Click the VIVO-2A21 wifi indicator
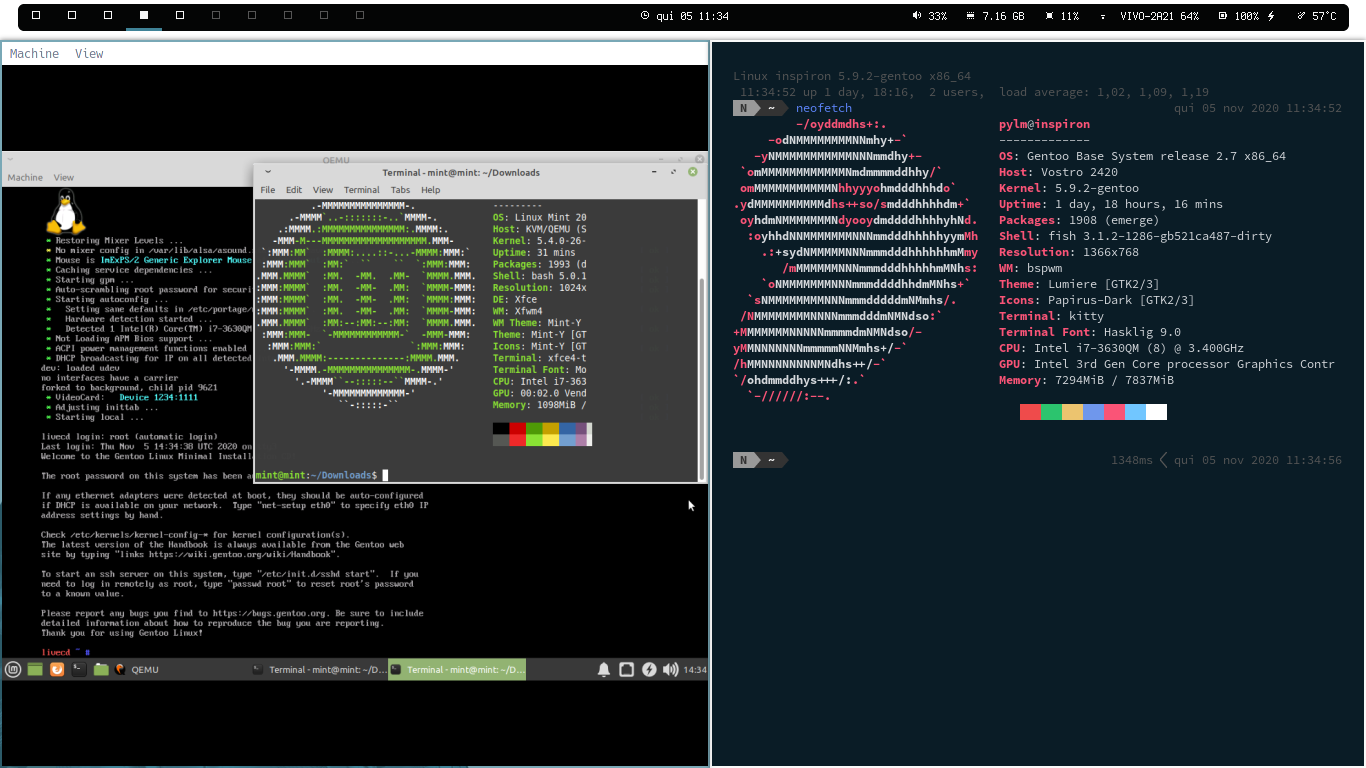Screen dimensions: 1366x768 (x=1150, y=16)
